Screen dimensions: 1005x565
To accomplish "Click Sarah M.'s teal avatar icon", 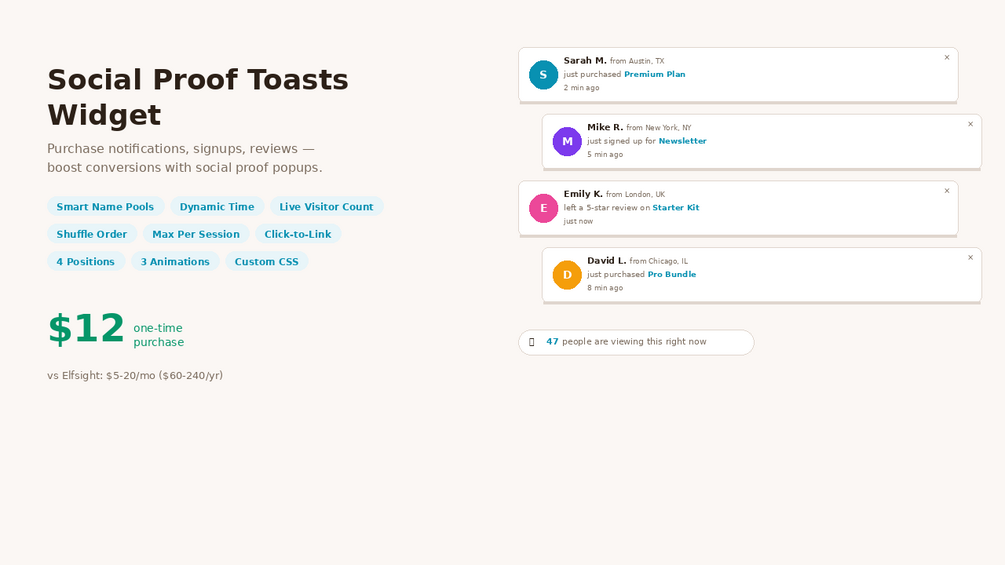I will pos(543,75).
